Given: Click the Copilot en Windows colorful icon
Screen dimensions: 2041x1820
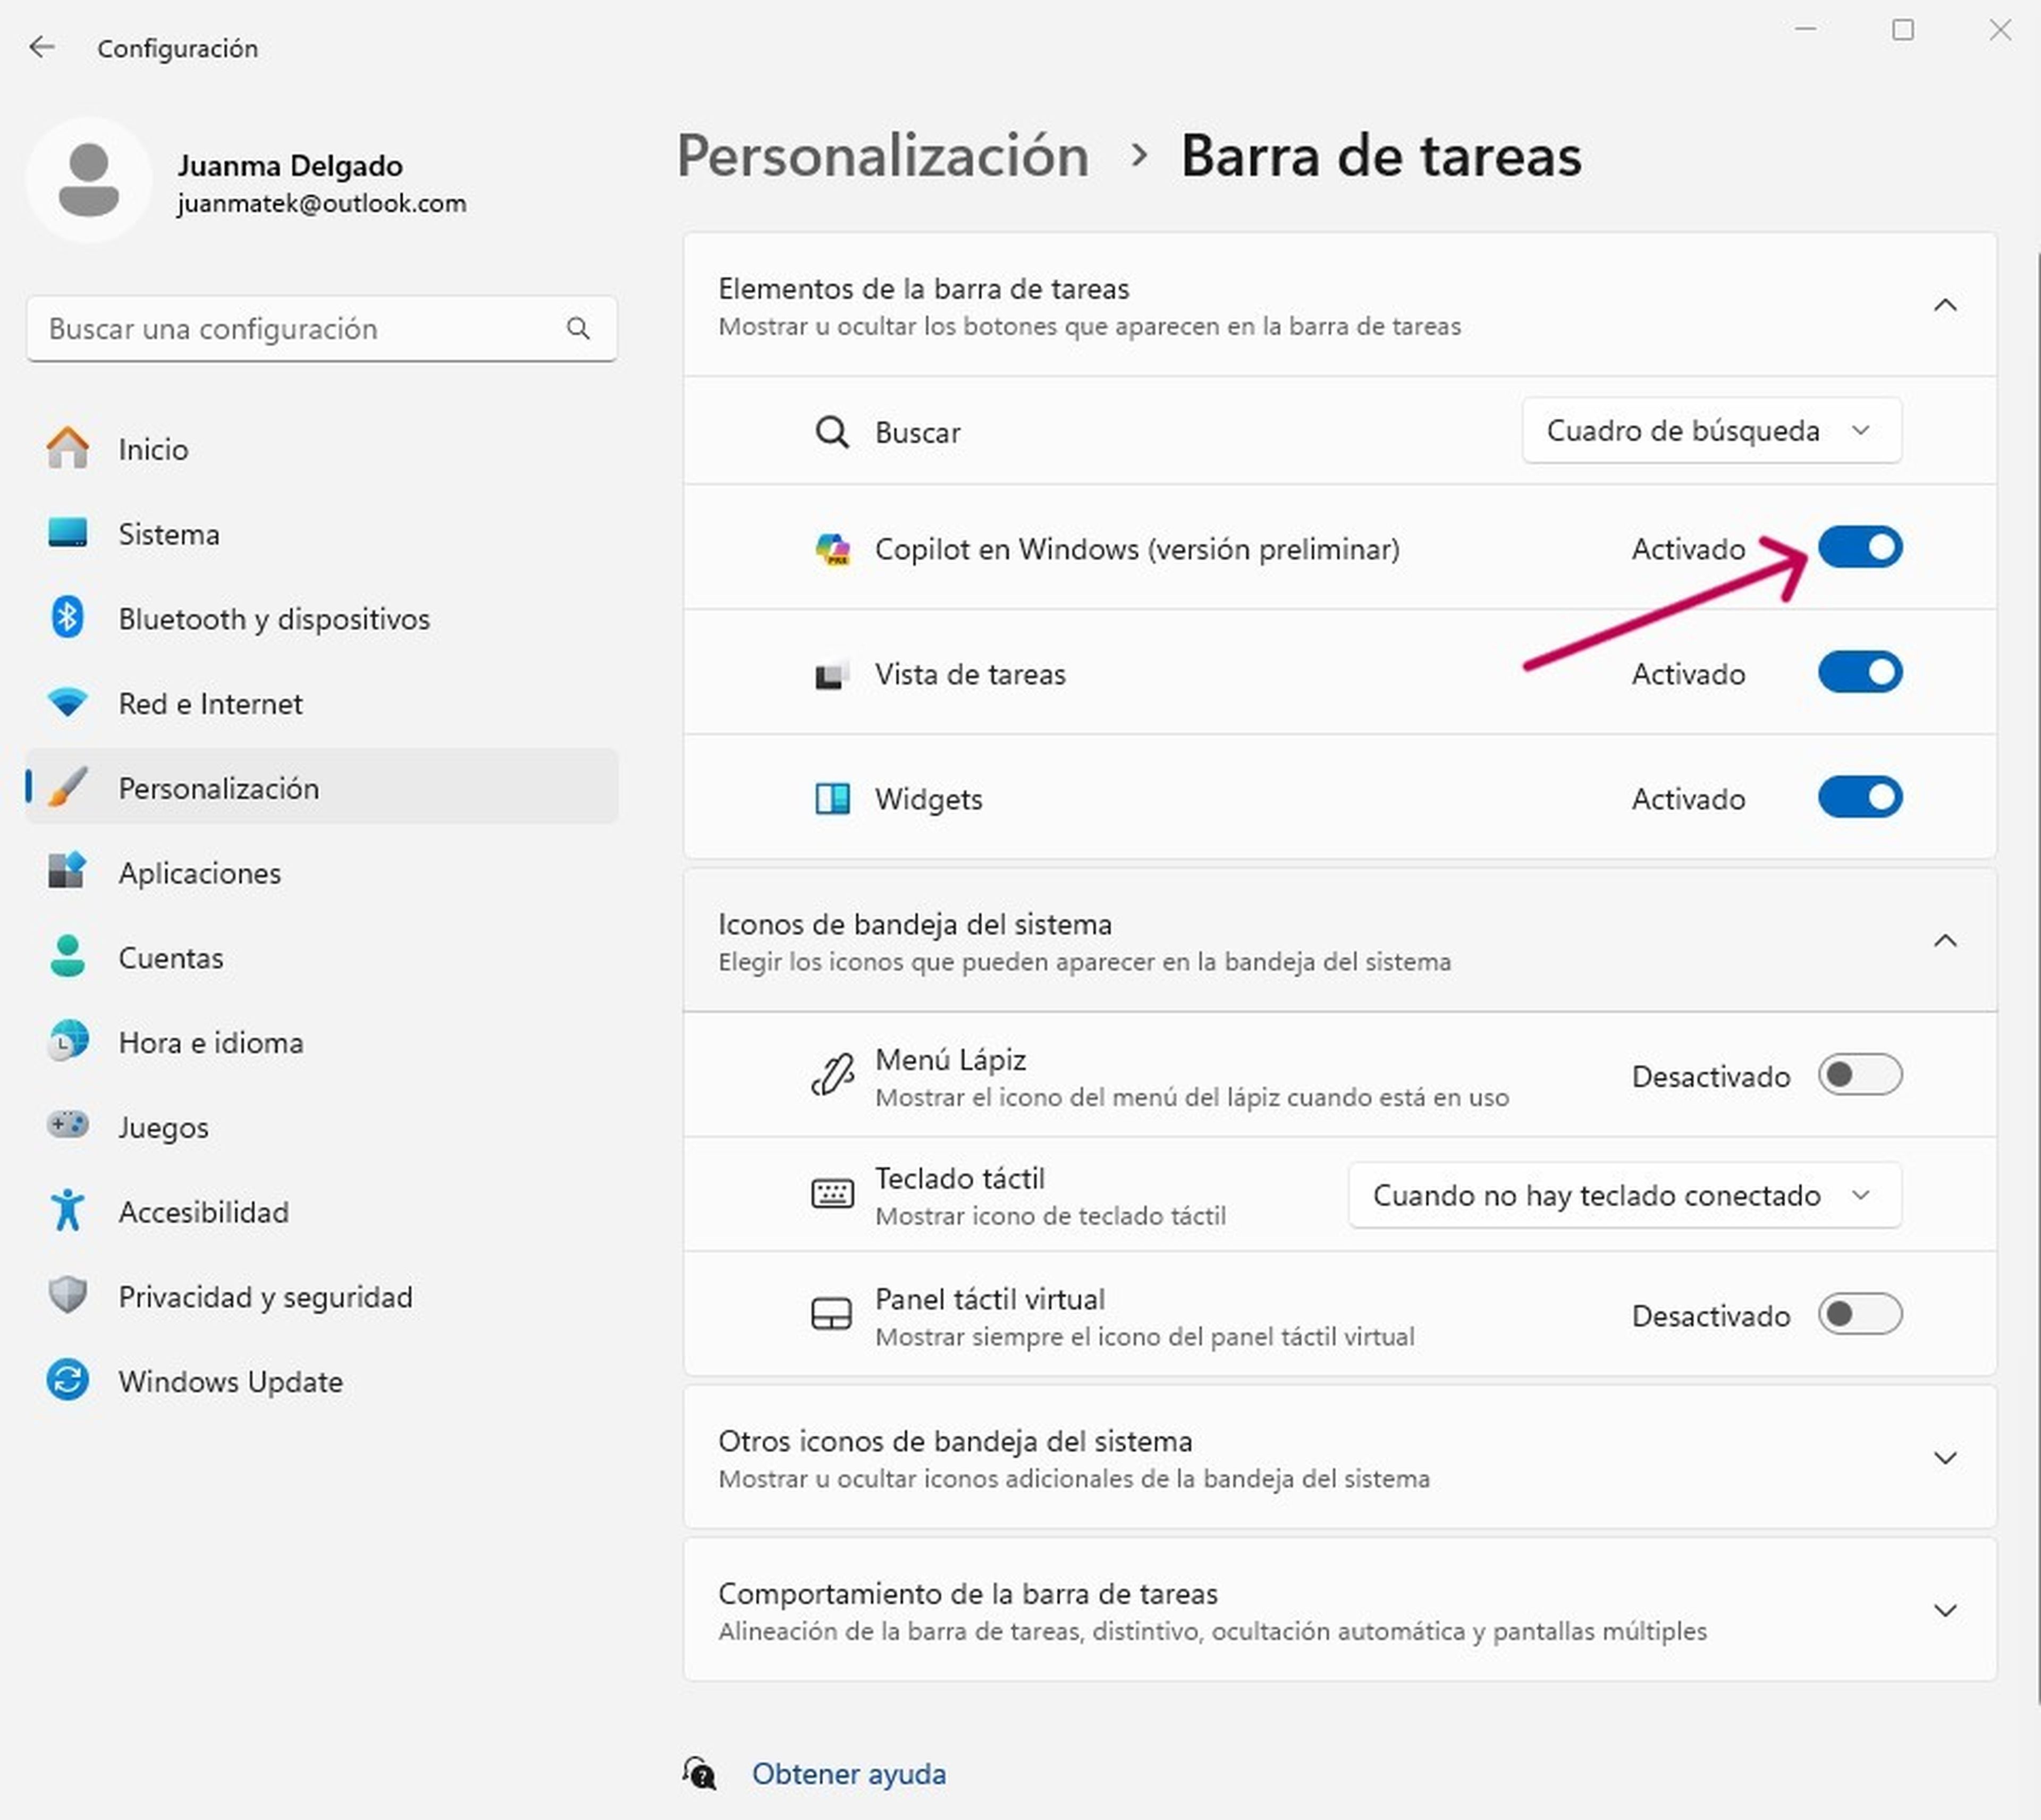Looking at the screenshot, I should pyautogui.click(x=832, y=549).
